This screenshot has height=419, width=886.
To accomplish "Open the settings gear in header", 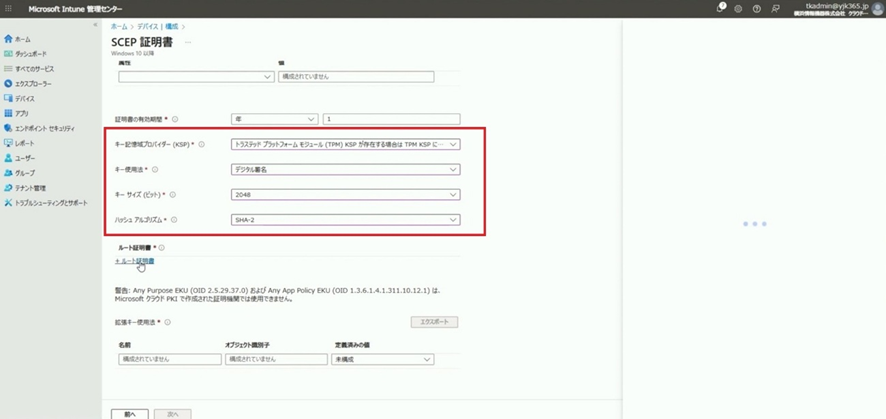I will 738,8.
